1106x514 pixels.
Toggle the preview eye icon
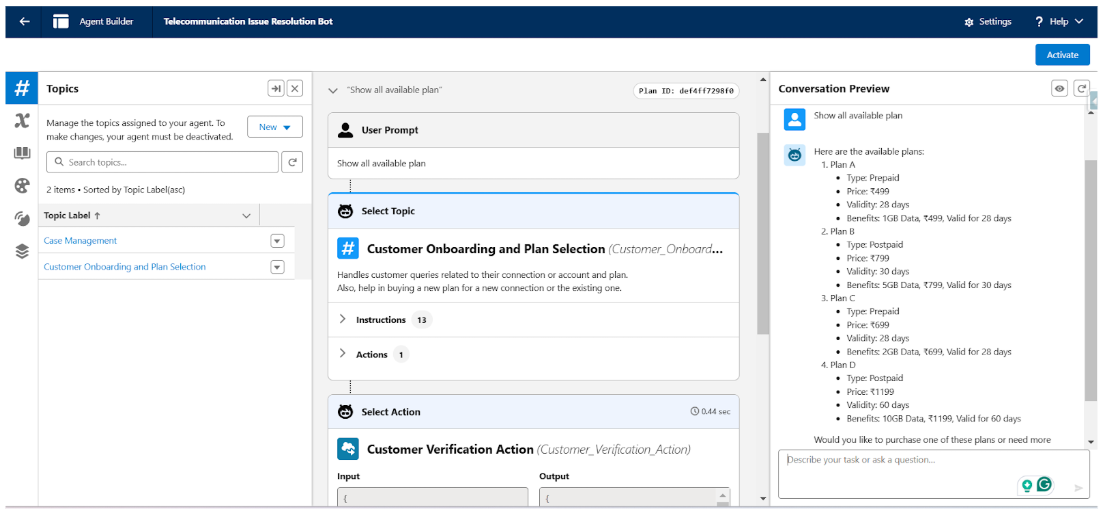click(1059, 89)
